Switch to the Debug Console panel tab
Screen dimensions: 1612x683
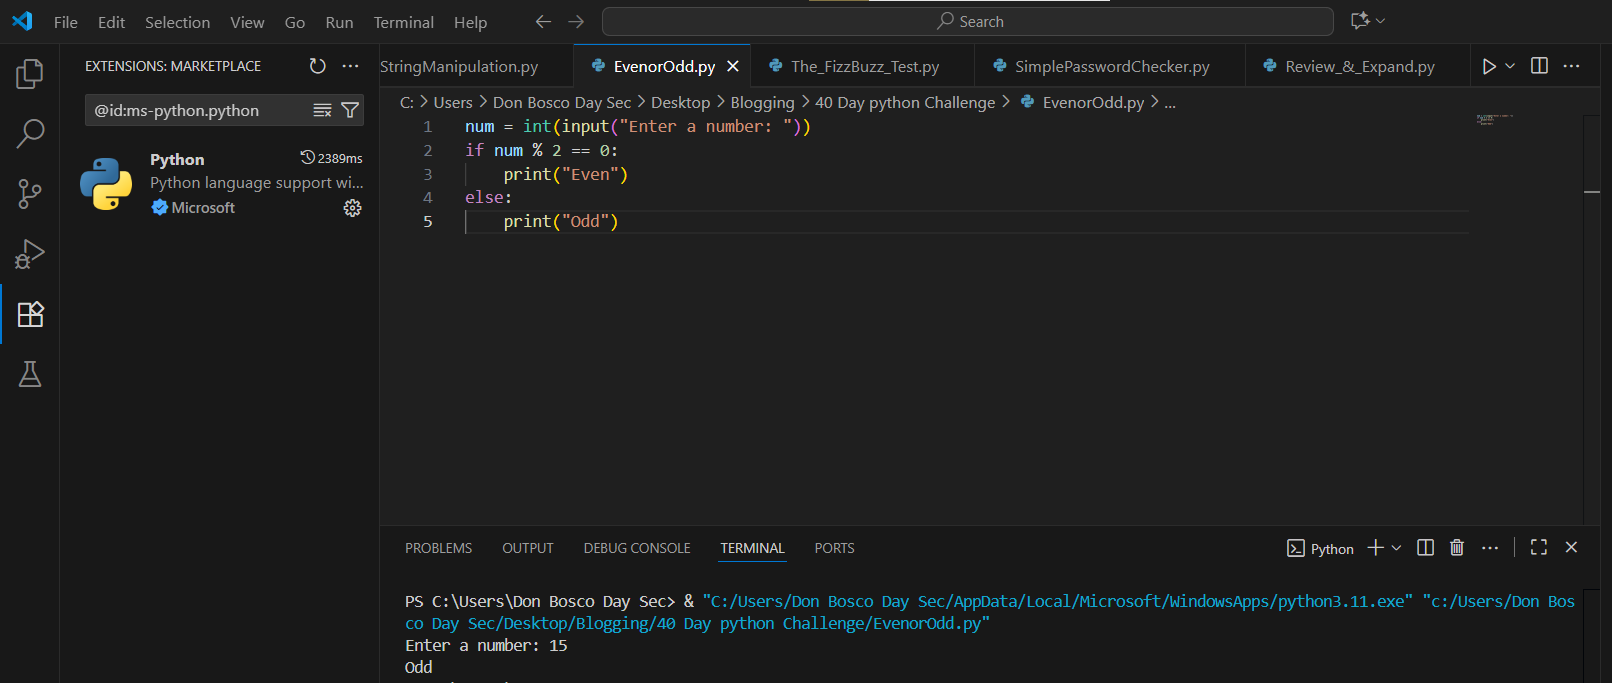click(637, 548)
